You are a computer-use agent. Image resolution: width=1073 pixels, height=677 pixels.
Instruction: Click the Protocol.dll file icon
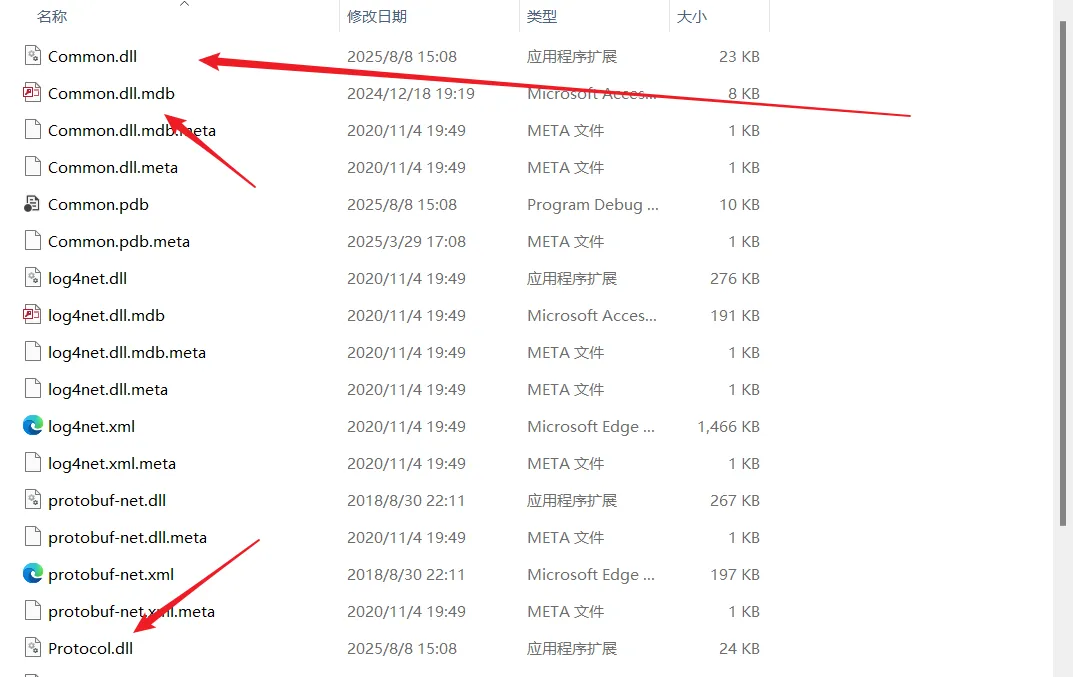[x=33, y=648]
